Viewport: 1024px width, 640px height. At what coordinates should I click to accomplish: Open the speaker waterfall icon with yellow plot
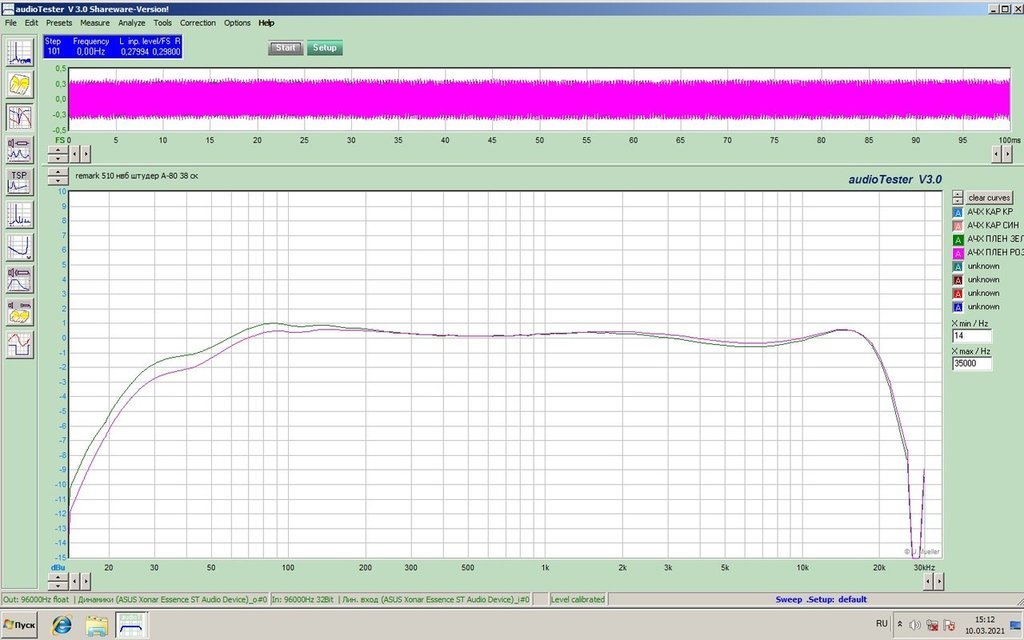pyautogui.click(x=20, y=312)
